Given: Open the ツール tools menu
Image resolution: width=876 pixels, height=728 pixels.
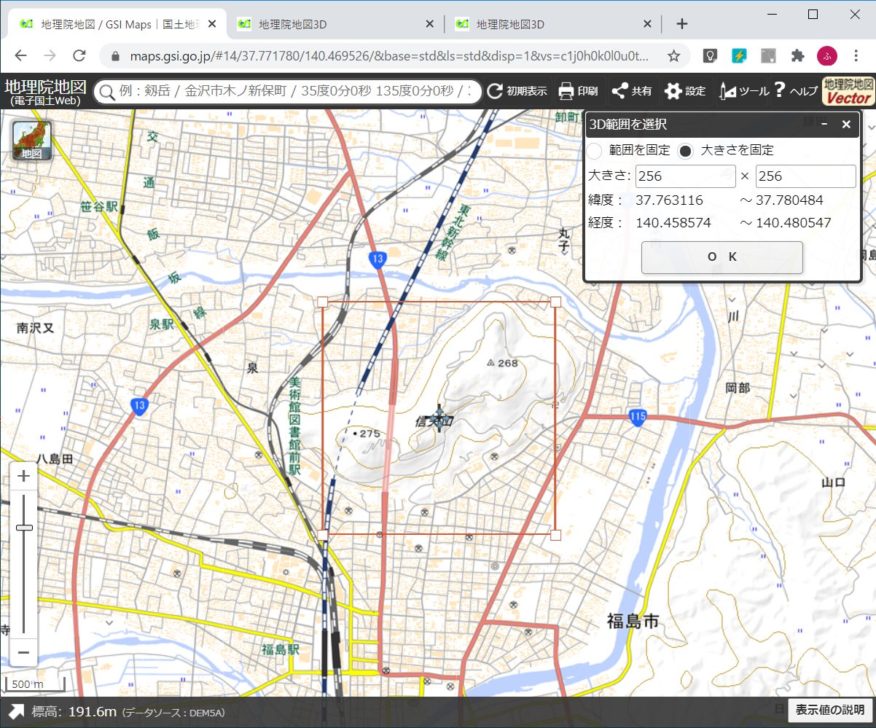Looking at the screenshot, I should [x=743, y=91].
